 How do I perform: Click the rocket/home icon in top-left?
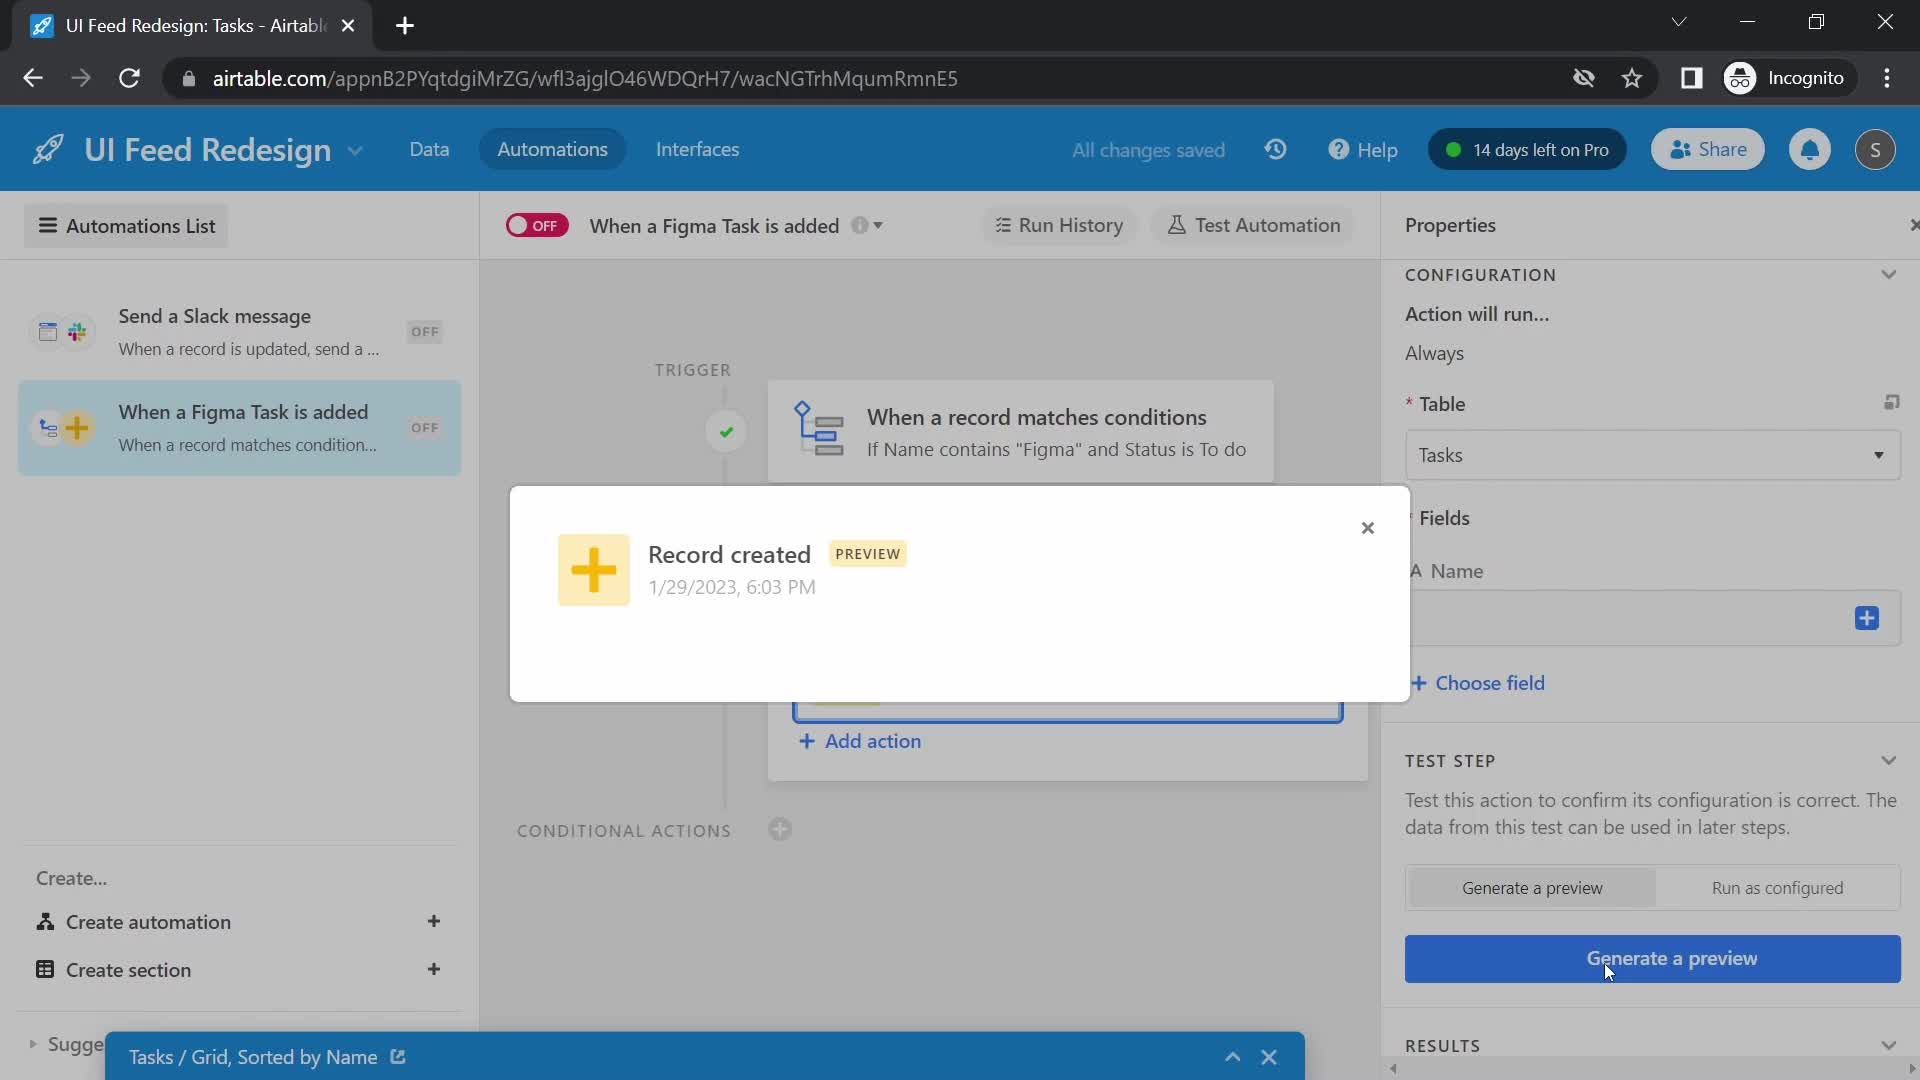[47, 149]
